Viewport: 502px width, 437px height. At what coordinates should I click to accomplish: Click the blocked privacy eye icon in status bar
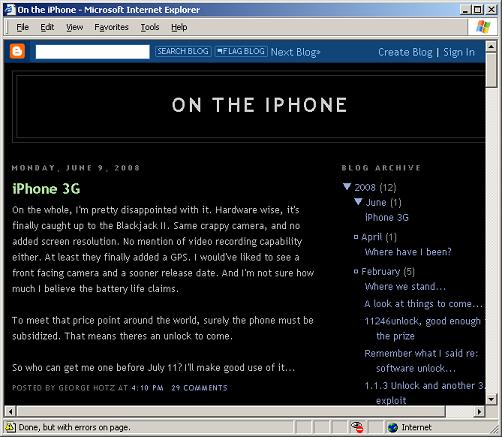click(357, 427)
